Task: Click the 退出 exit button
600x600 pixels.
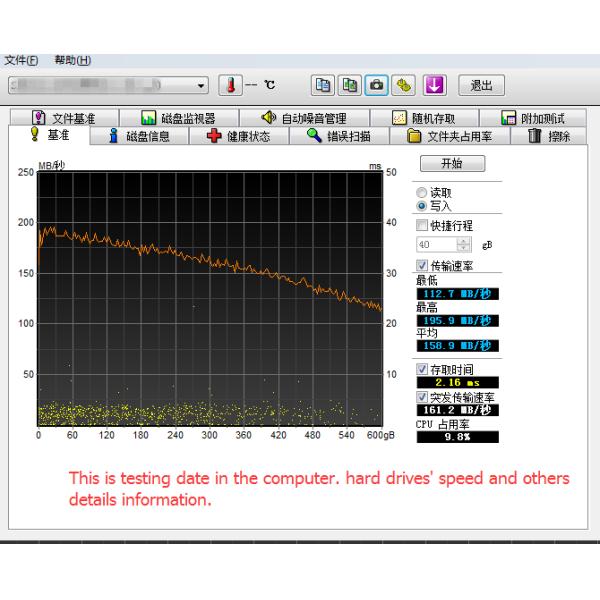Action: click(x=481, y=85)
